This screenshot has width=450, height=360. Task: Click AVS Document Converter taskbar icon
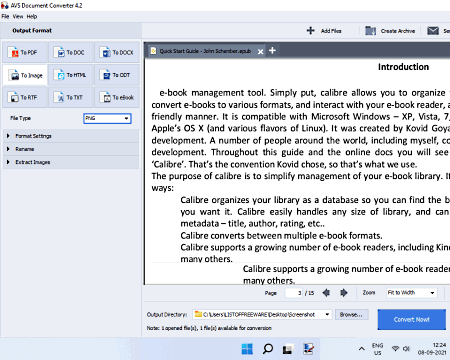pyautogui.click(x=308, y=349)
